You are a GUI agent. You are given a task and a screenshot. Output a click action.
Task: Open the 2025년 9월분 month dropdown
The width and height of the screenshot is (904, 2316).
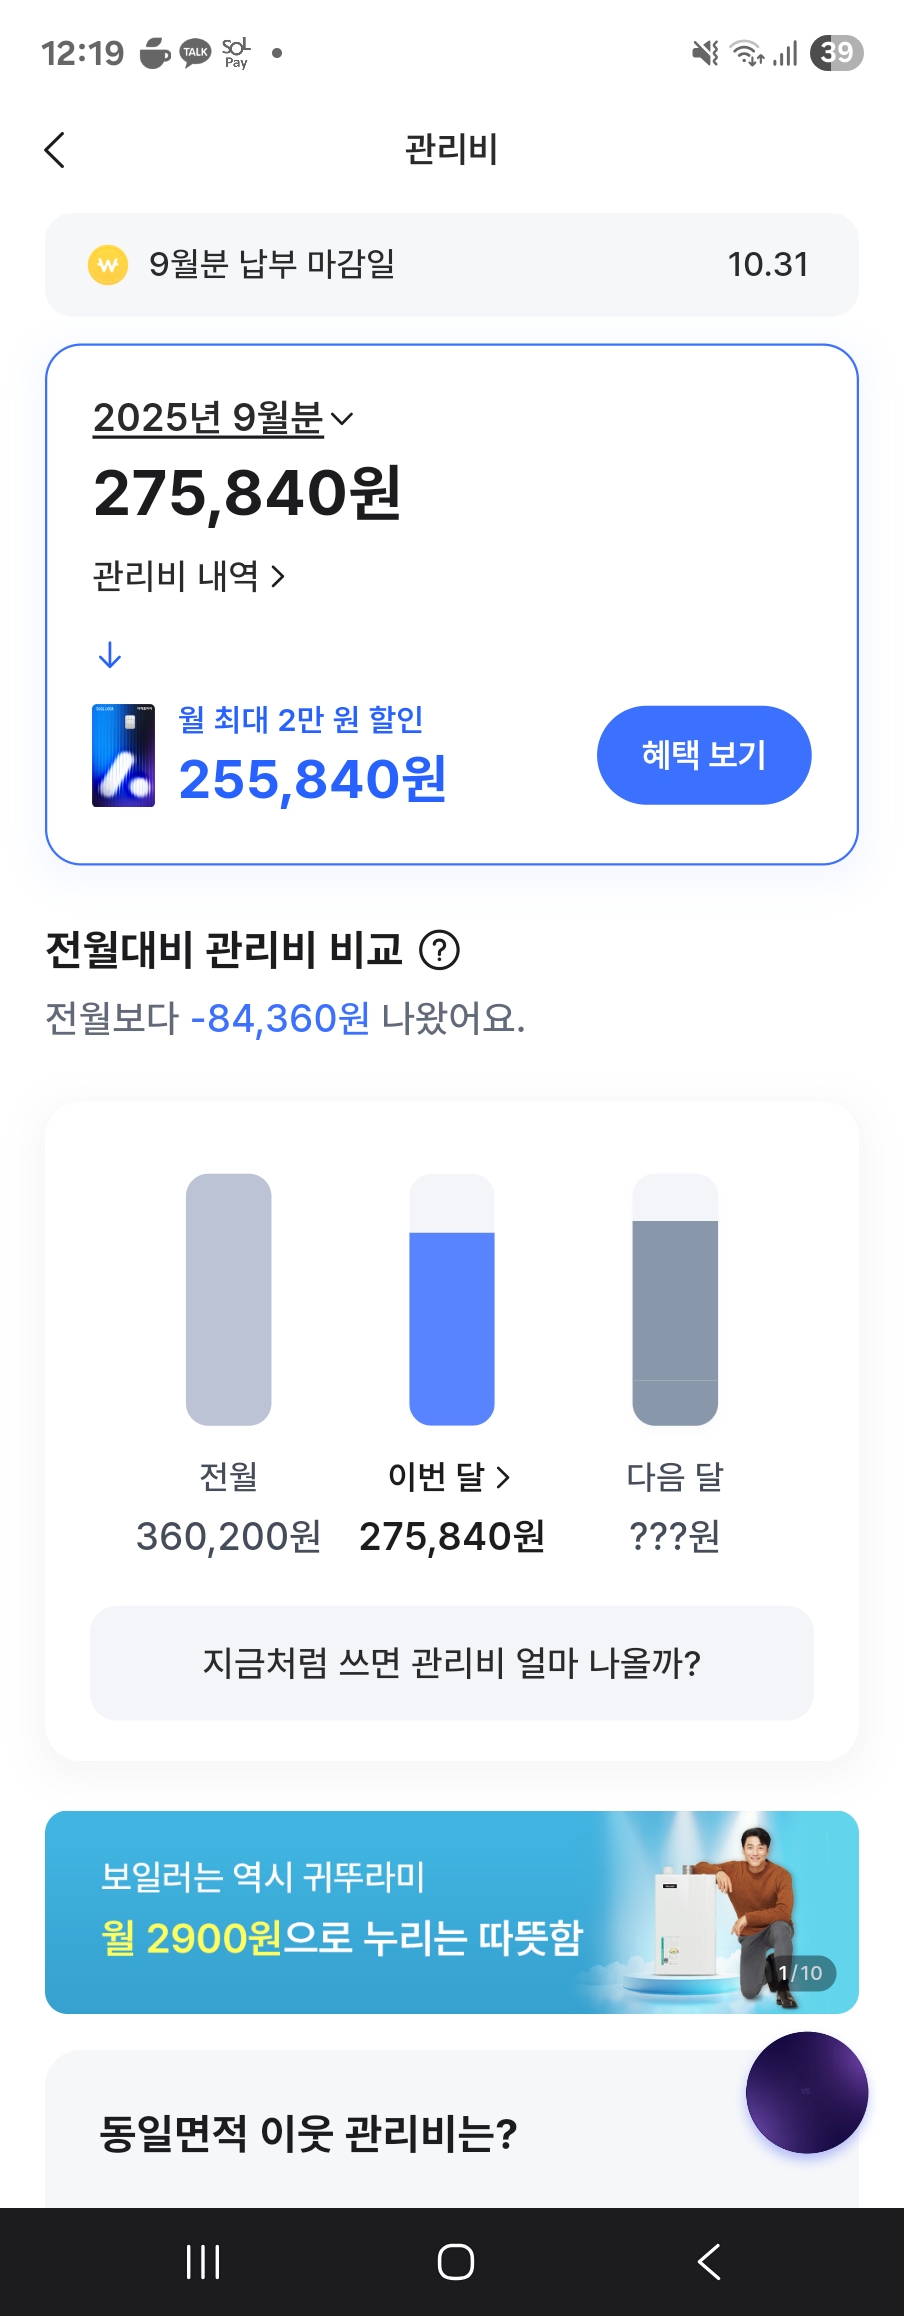click(x=223, y=418)
